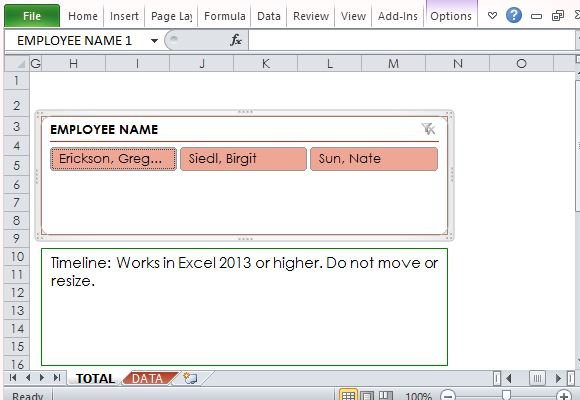Click the 100% zoom level
This screenshot has height=400, width=580.
pyautogui.click(x=418, y=396)
